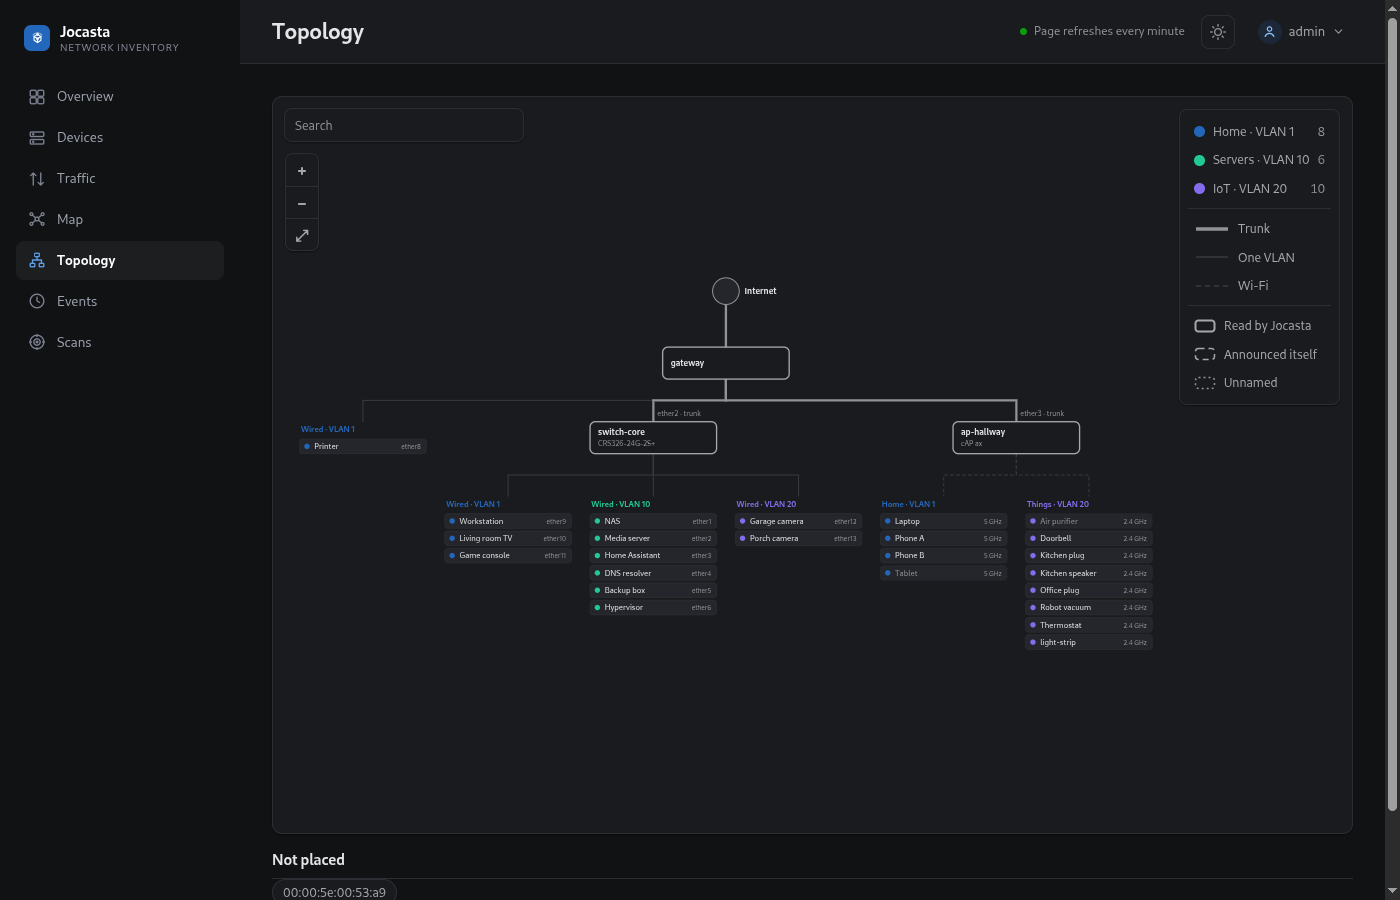The height and width of the screenshot is (900, 1400).
Task: Select the ap-hallway node
Action: pyautogui.click(x=1016, y=438)
